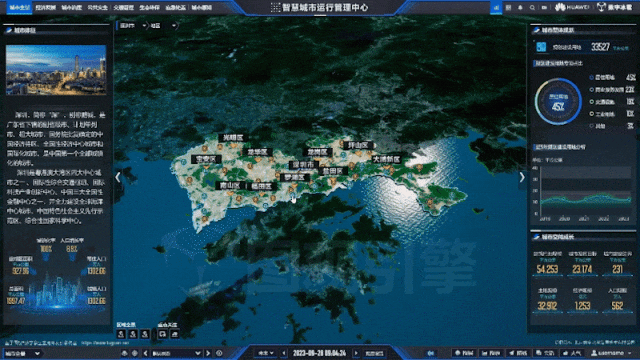The width and height of the screenshot is (640, 360).
Task: Click the 南山区 district label on map
Action: [230, 185]
